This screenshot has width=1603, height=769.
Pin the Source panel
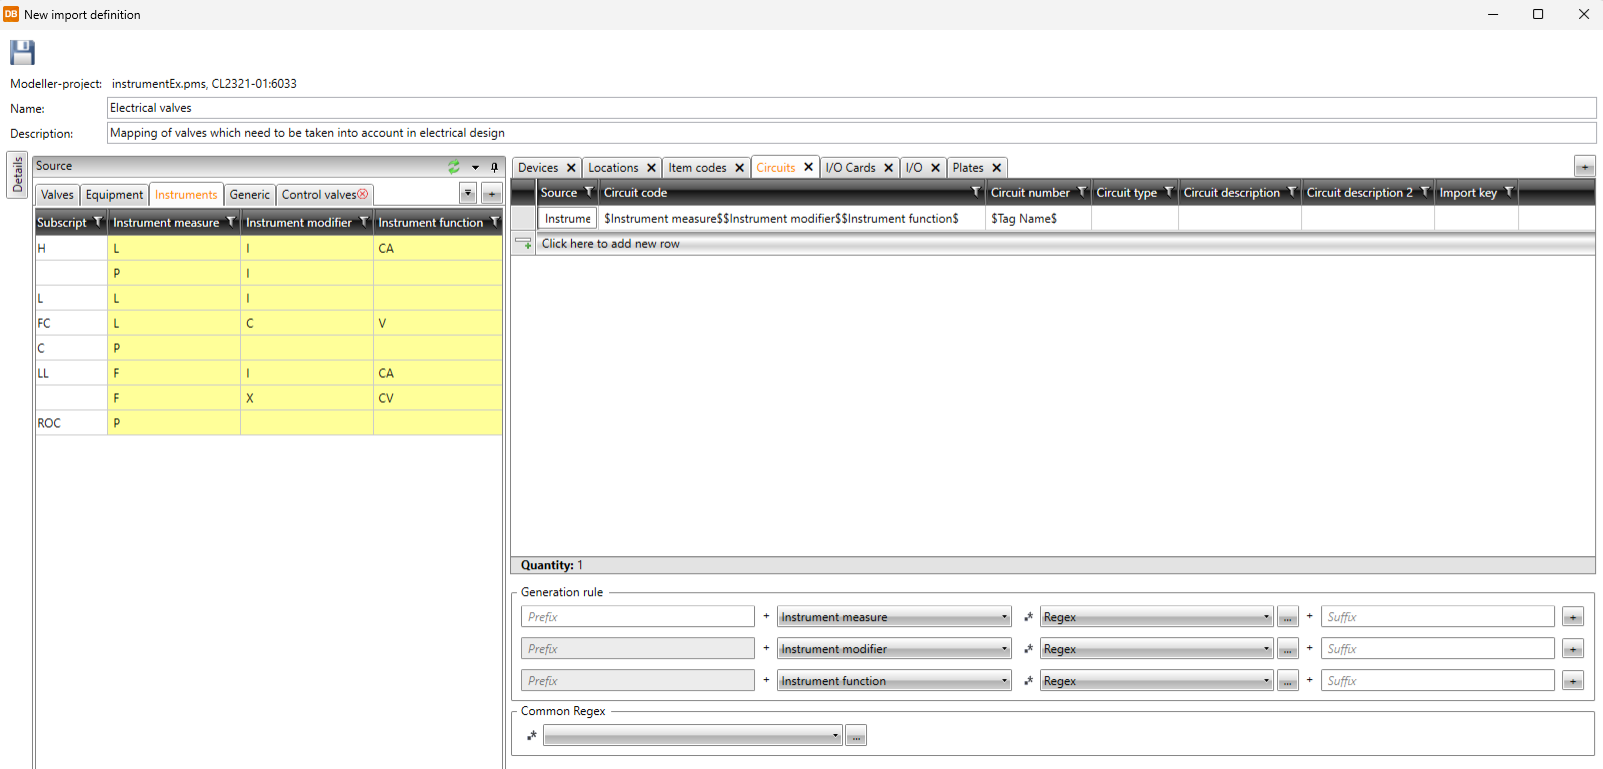494,167
